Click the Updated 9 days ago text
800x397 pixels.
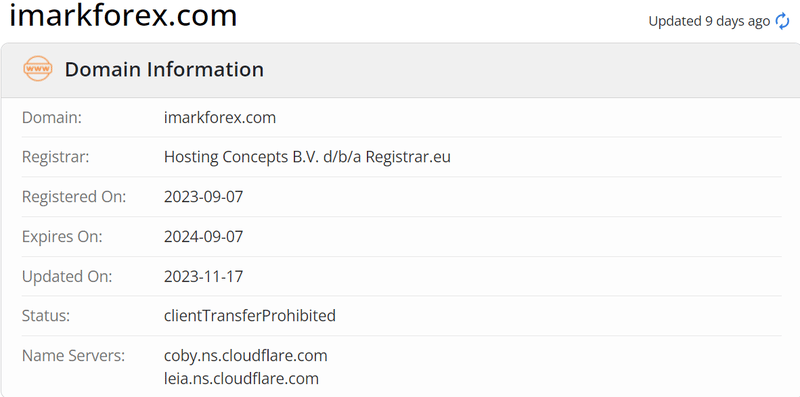[x=709, y=21]
